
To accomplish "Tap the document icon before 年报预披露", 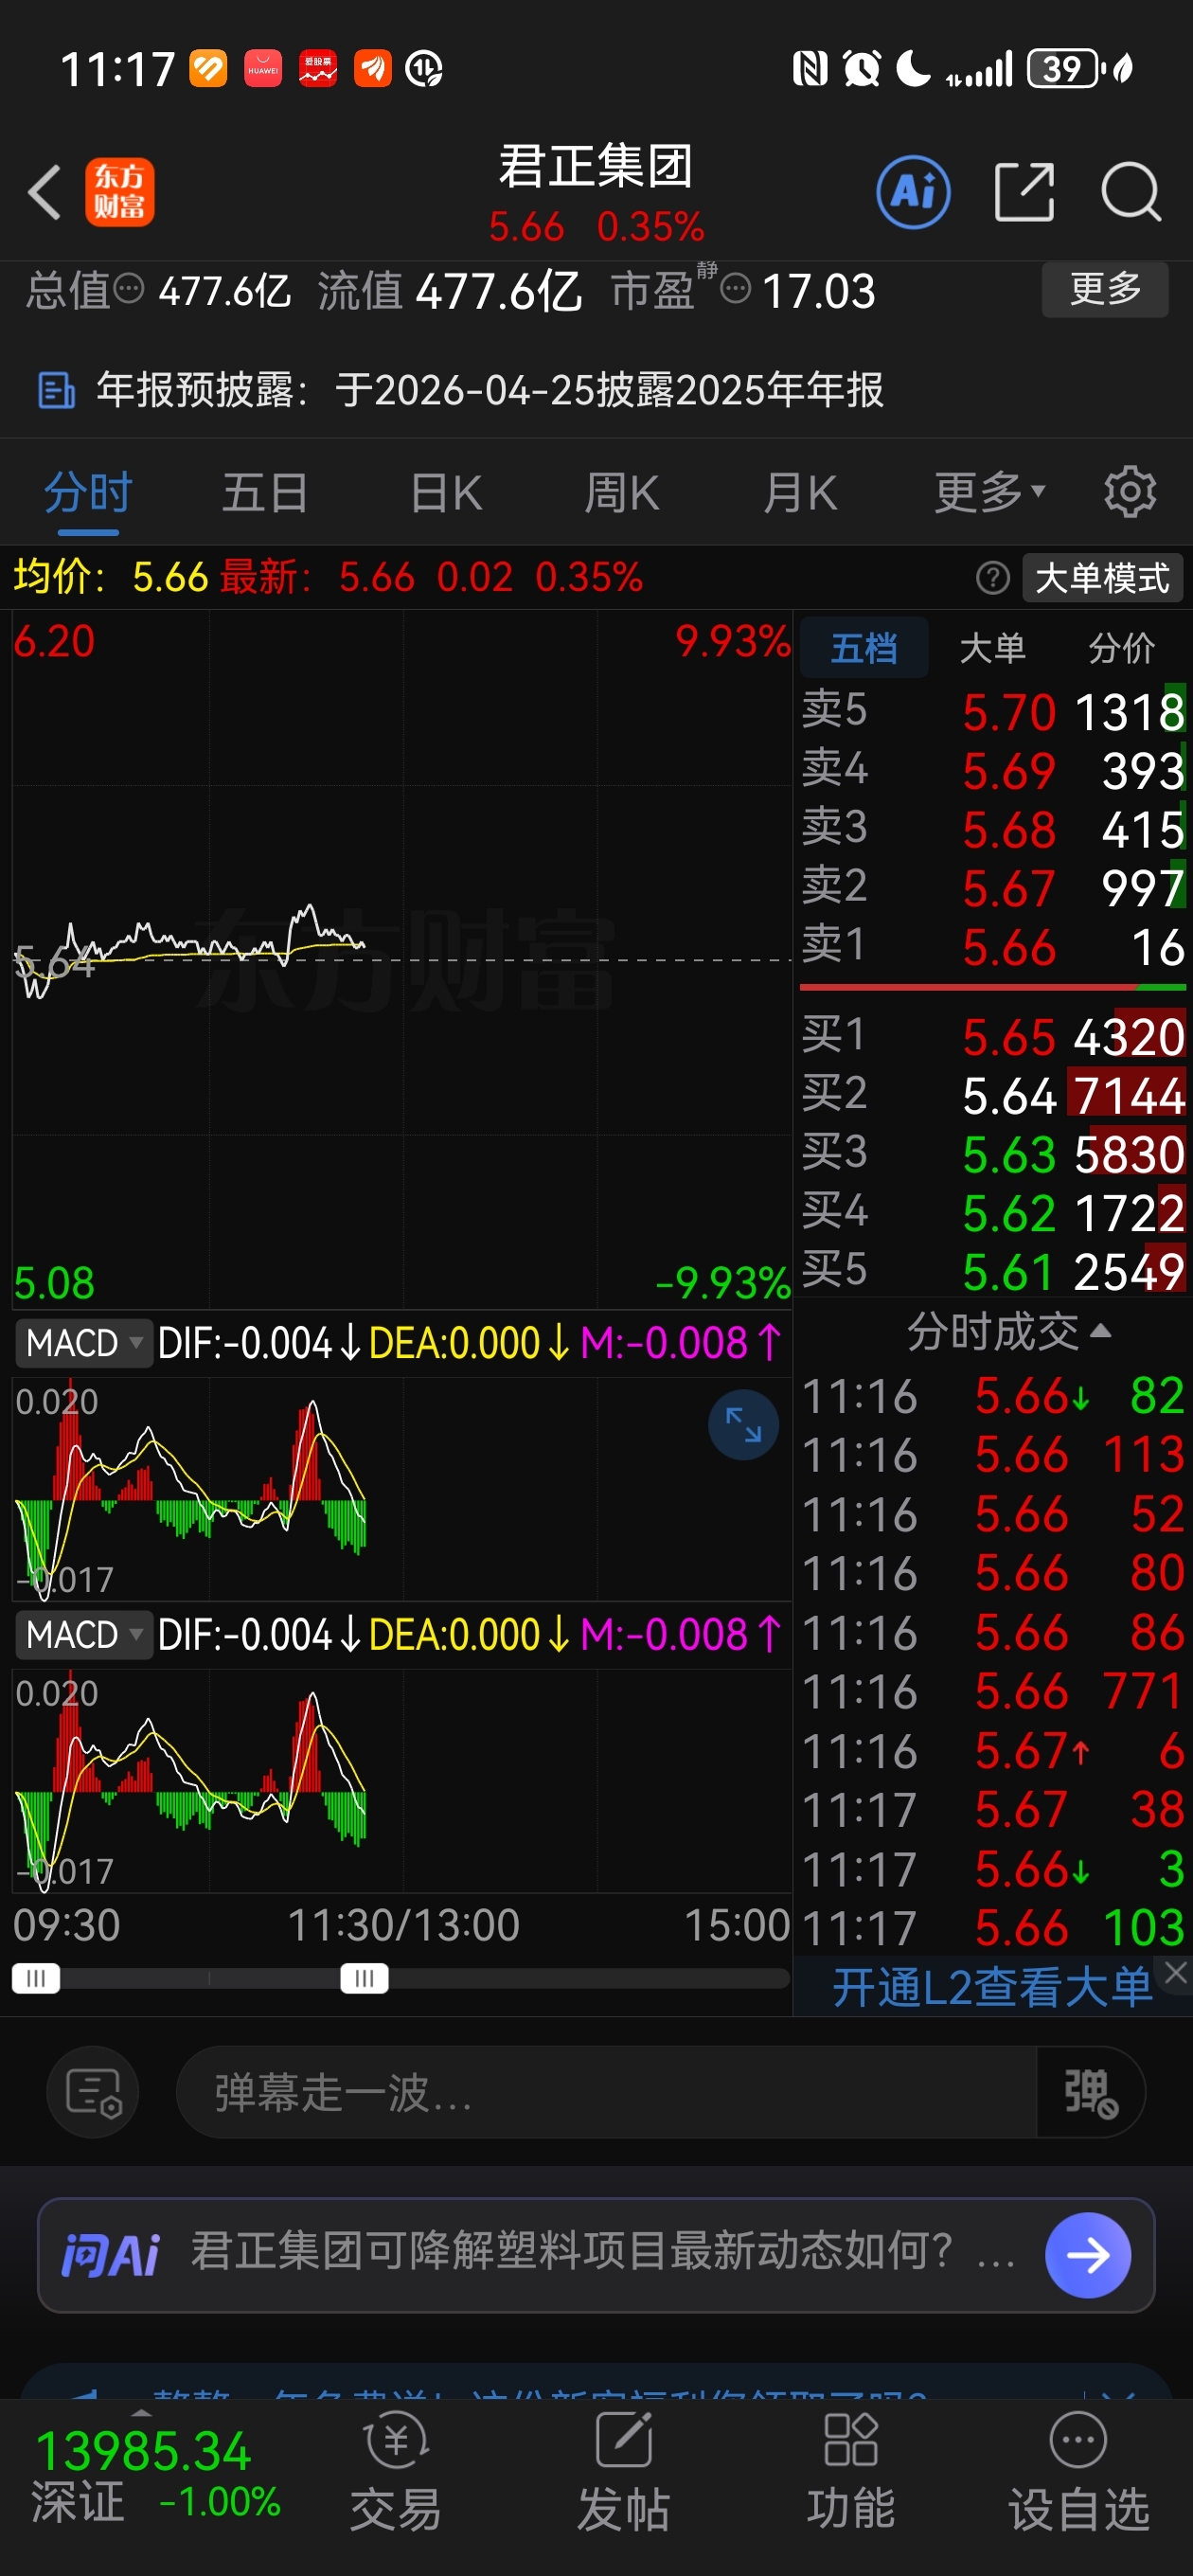I will (x=56, y=390).
